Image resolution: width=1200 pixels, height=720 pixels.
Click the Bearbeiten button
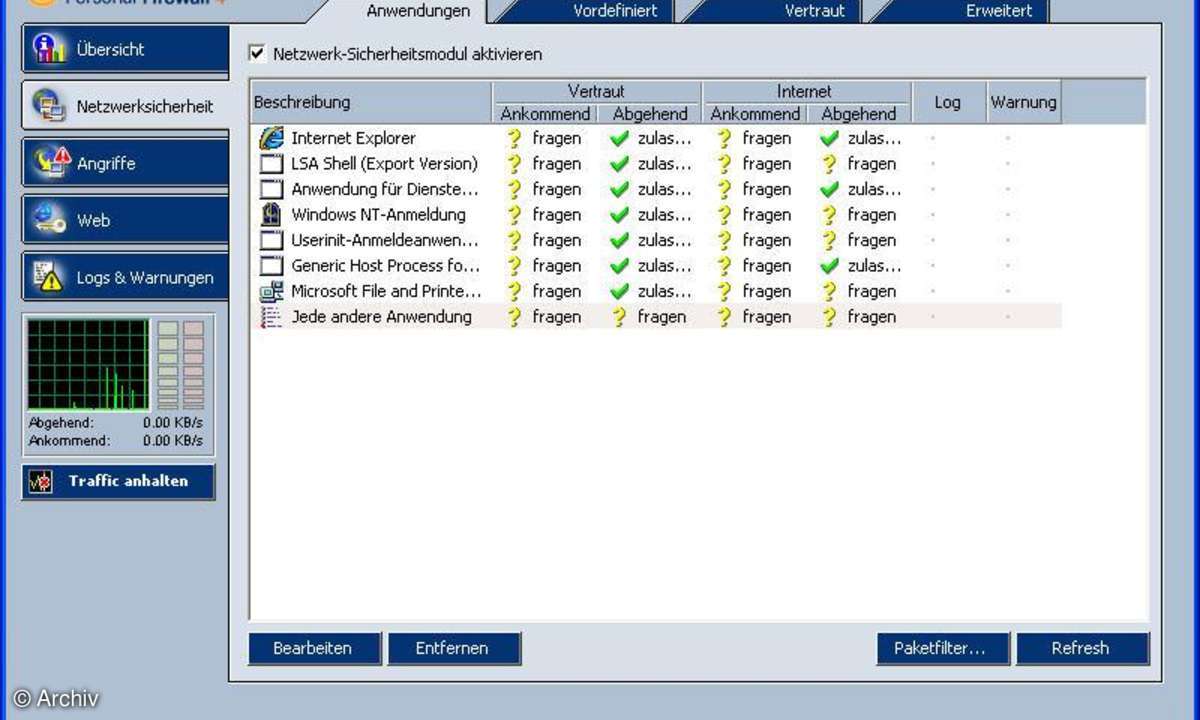pos(314,648)
